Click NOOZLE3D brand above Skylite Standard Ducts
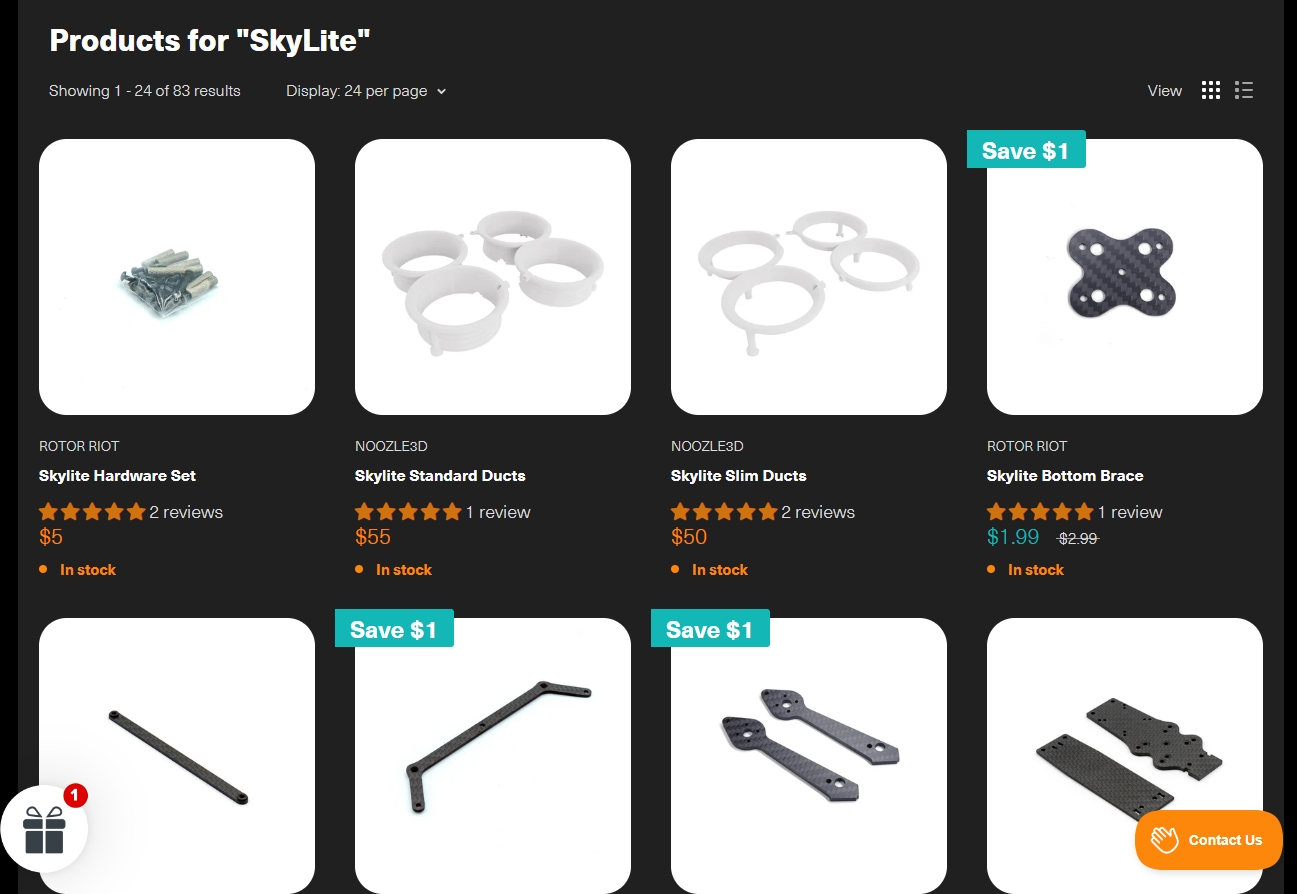The image size is (1297, 894). (x=391, y=446)
